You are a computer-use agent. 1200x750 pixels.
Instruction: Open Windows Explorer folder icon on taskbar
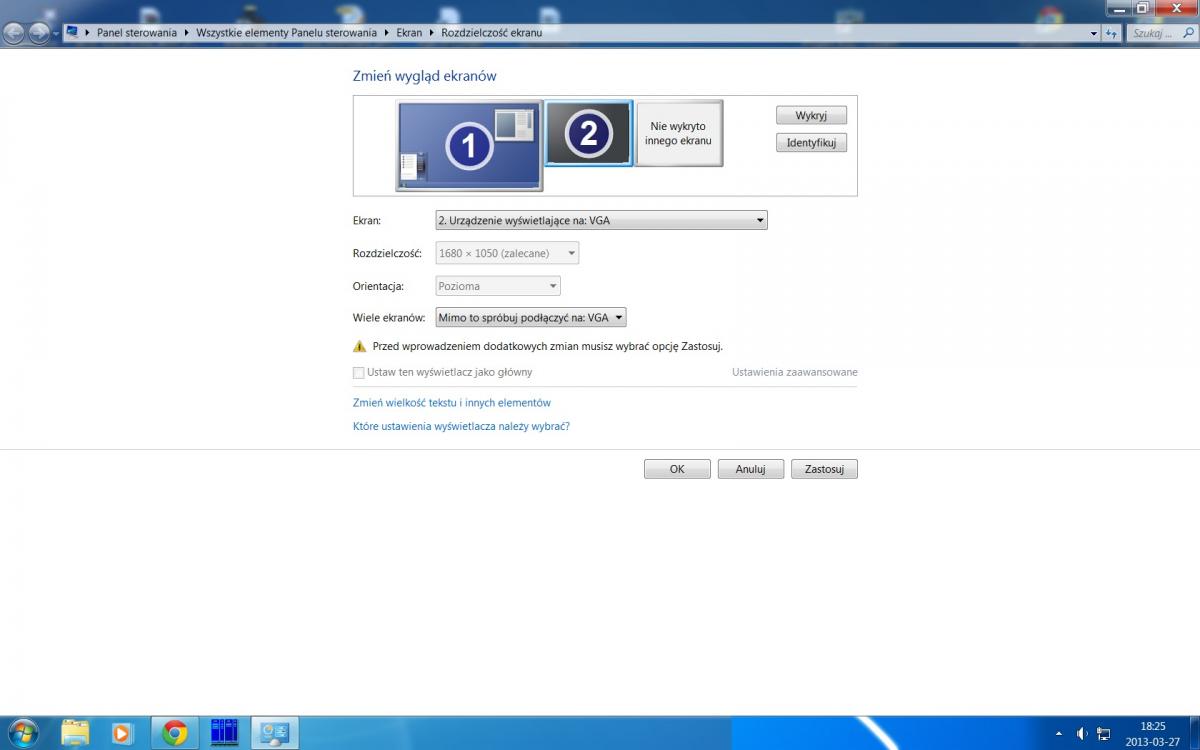(75, 733)
